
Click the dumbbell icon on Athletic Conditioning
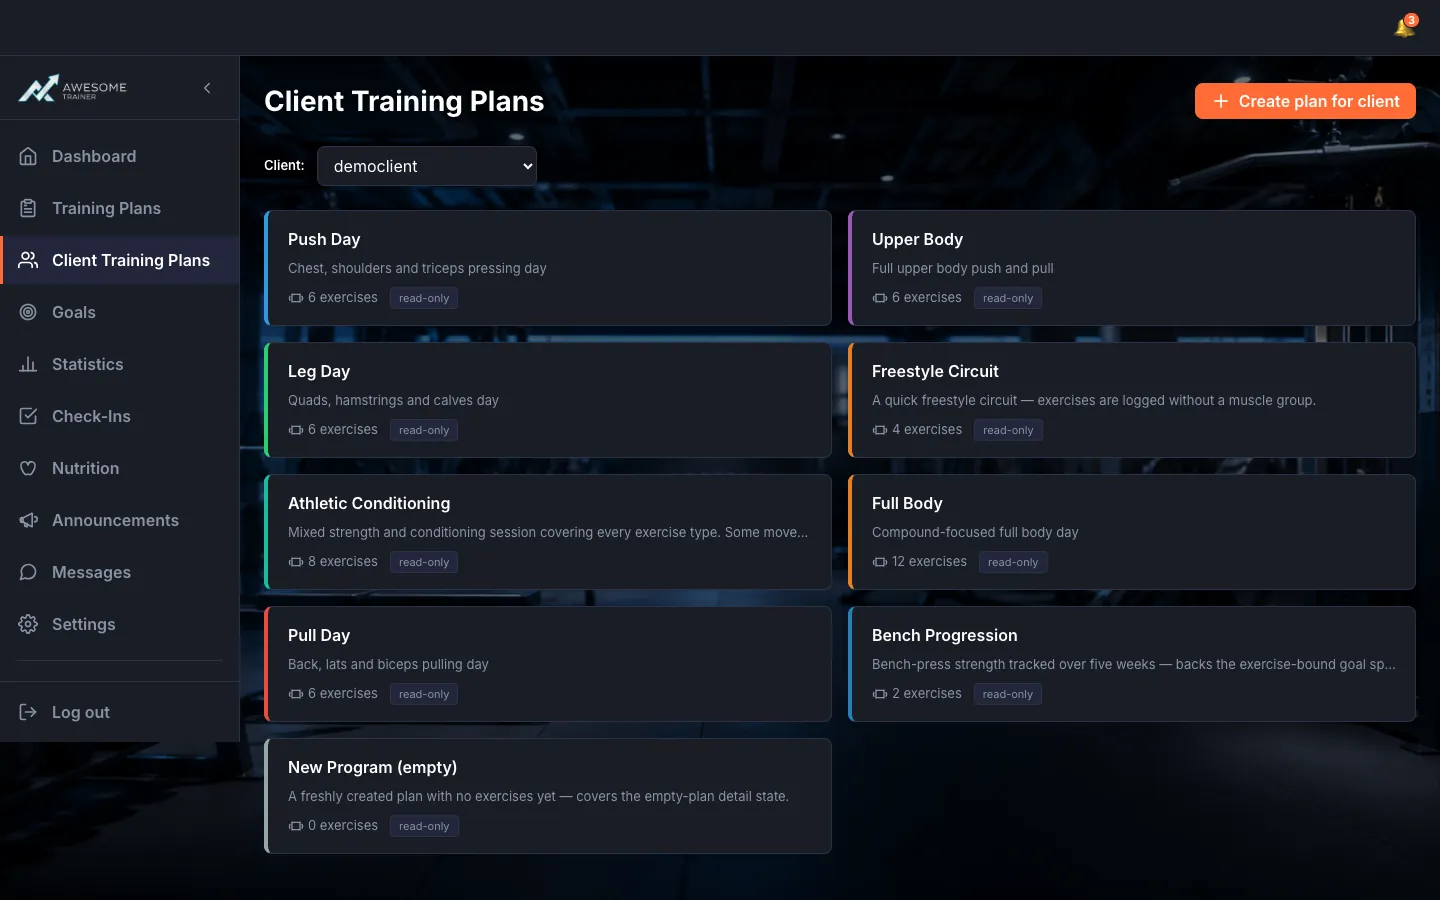[x=296, y=562]
